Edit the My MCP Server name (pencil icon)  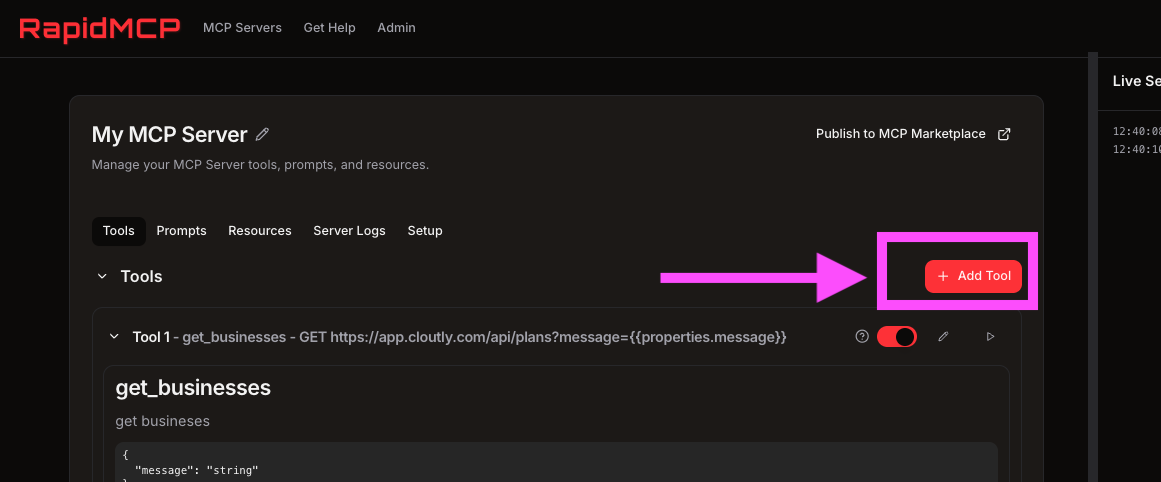click(x=262, y=135)
